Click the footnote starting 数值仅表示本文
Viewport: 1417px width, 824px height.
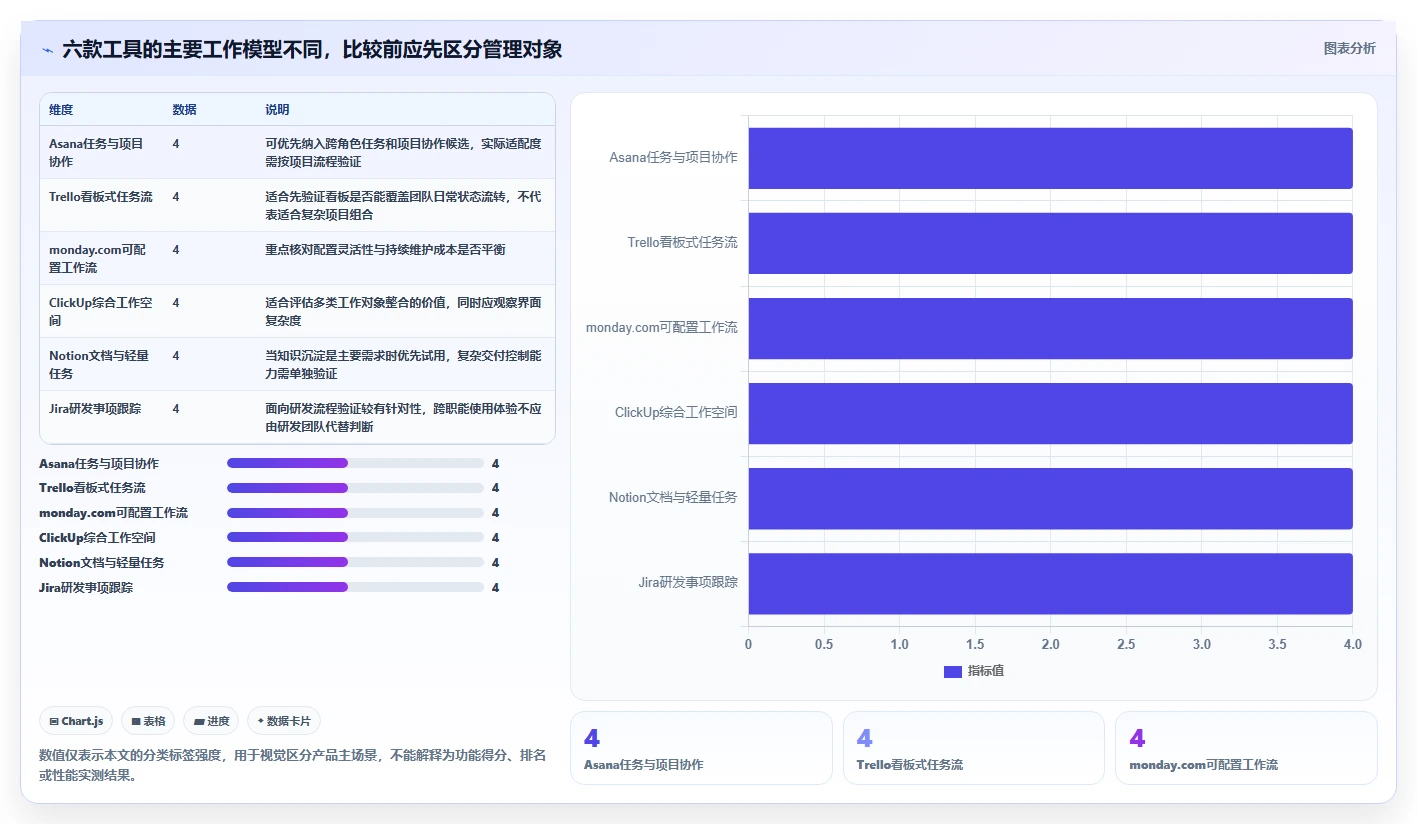point(292,765)
